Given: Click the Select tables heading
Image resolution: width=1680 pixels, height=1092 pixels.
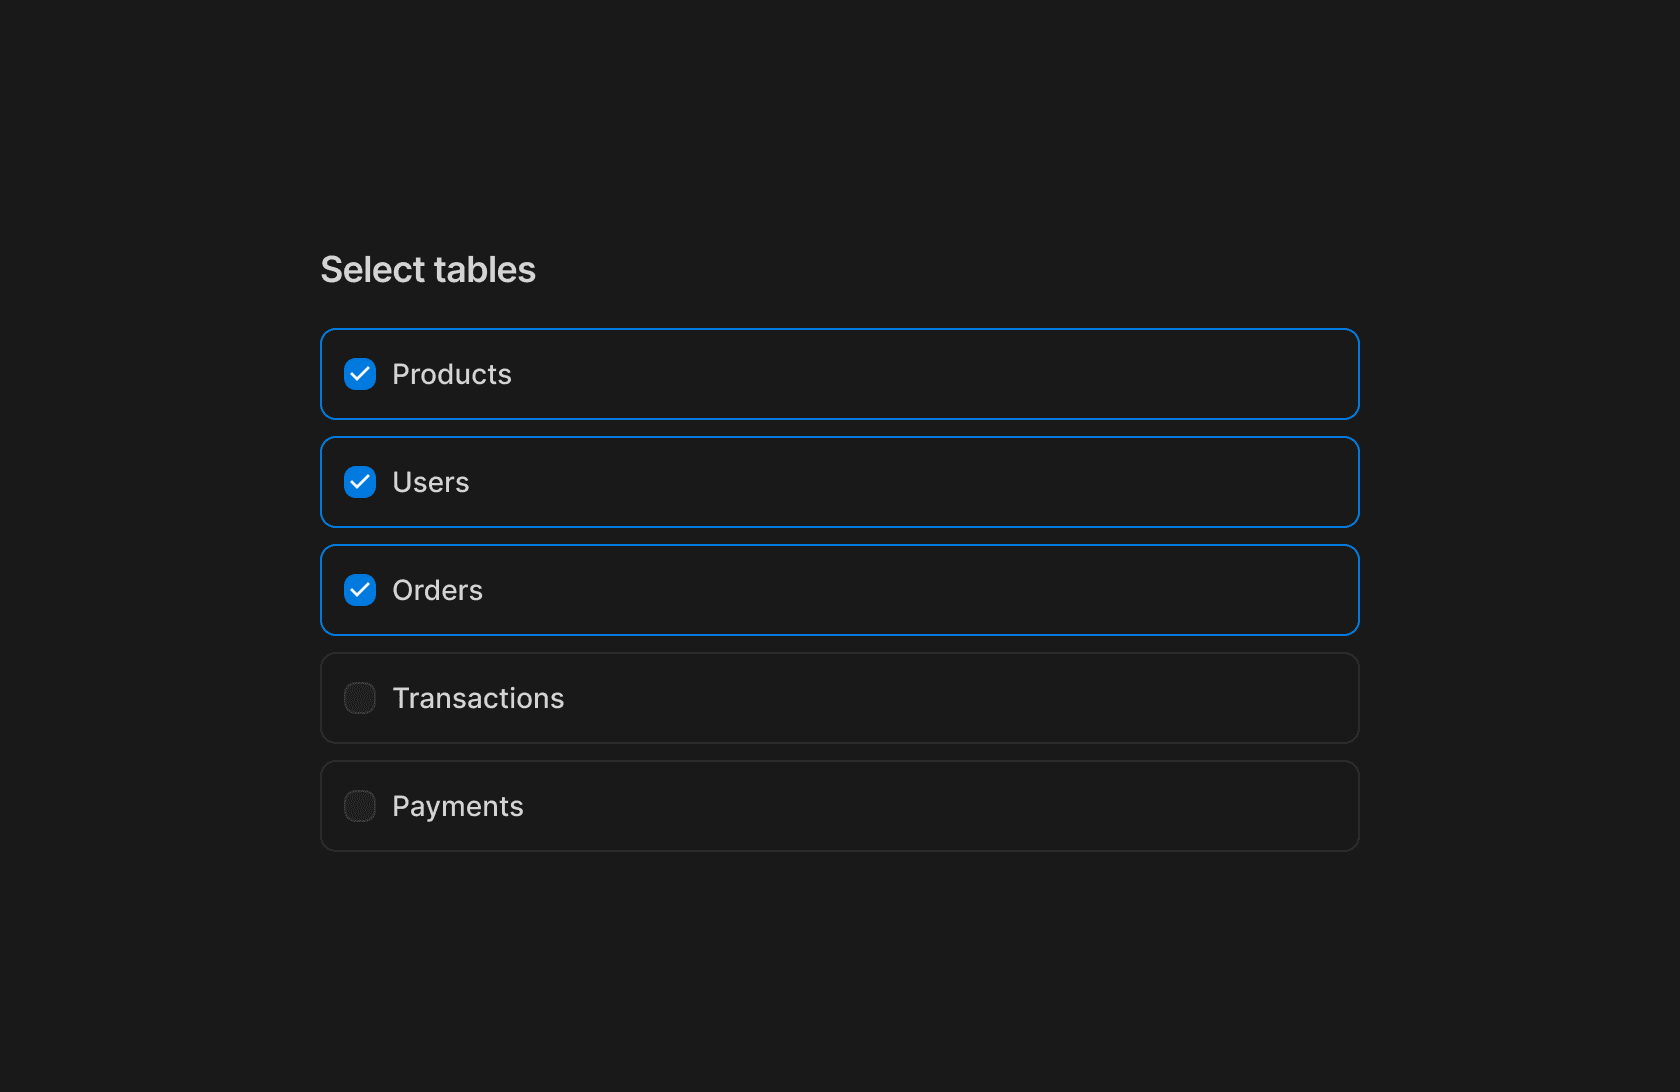Looking at the screenshot, I should (x=428, y=269).
